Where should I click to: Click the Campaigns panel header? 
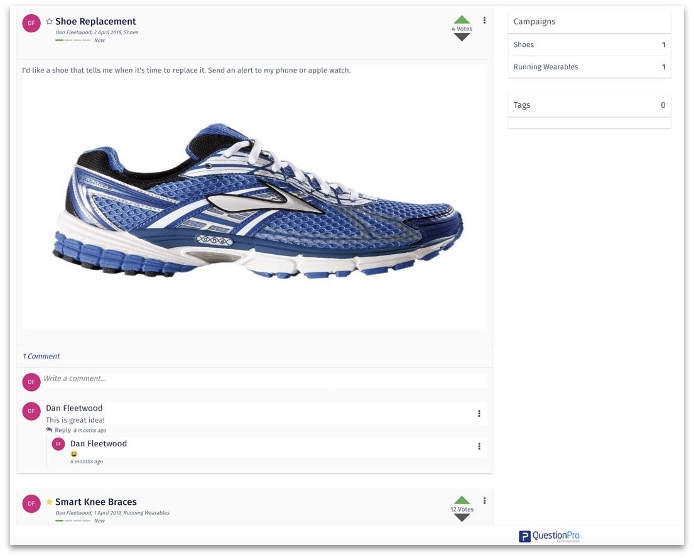[590, 22]
